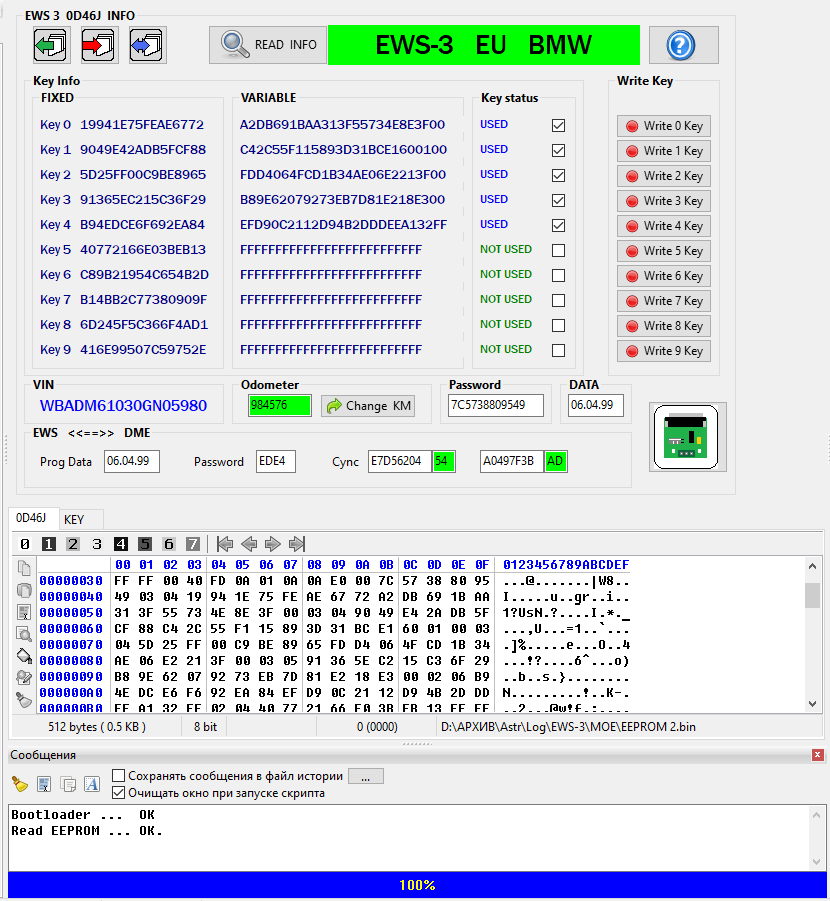This screenshot has width=830, height=901.
Task: Click the blue help question mark button
Action: (x=683, y=45)
